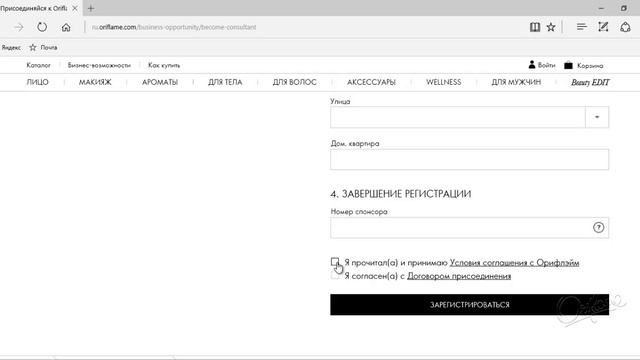The height and width of the screenshot is (360, 640).
Task: Open the Яндекс bookmark
Action: (x=11, y=47)
